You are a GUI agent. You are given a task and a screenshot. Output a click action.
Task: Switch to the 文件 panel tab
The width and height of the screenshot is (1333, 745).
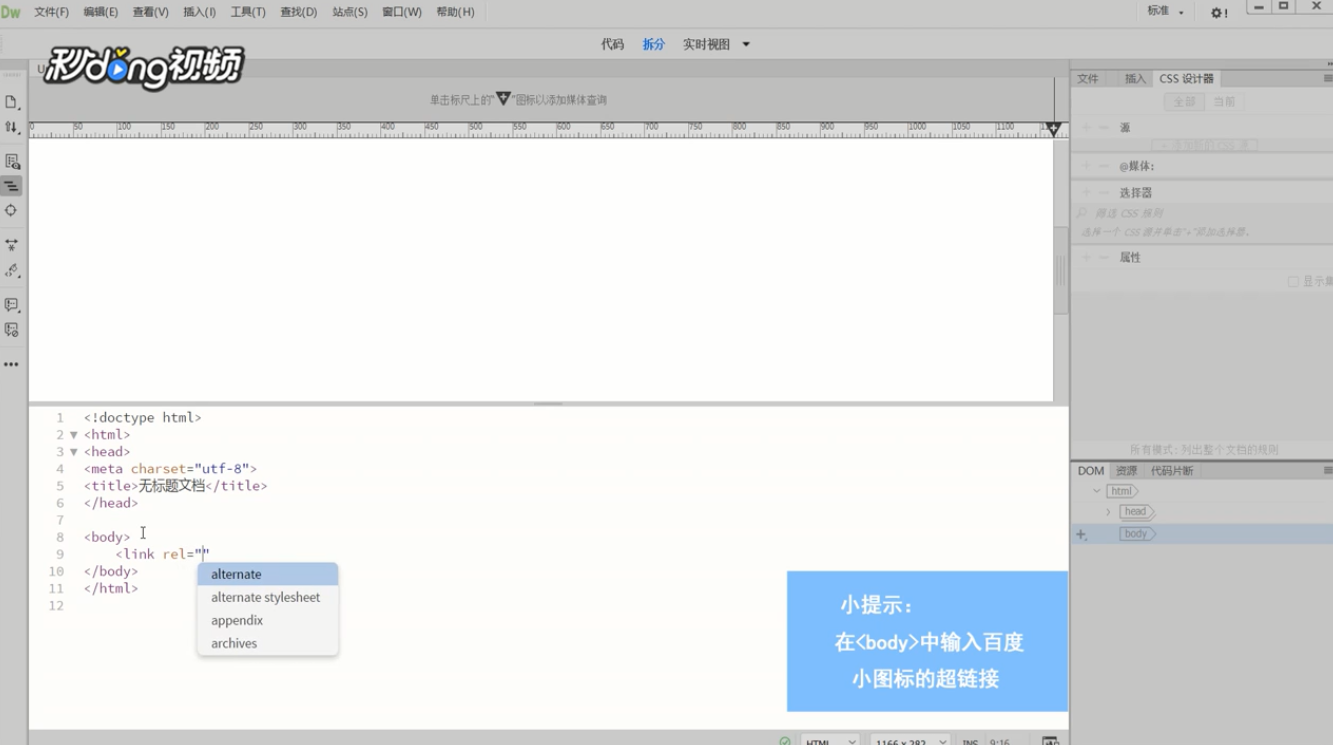[x=1087, y=79]
